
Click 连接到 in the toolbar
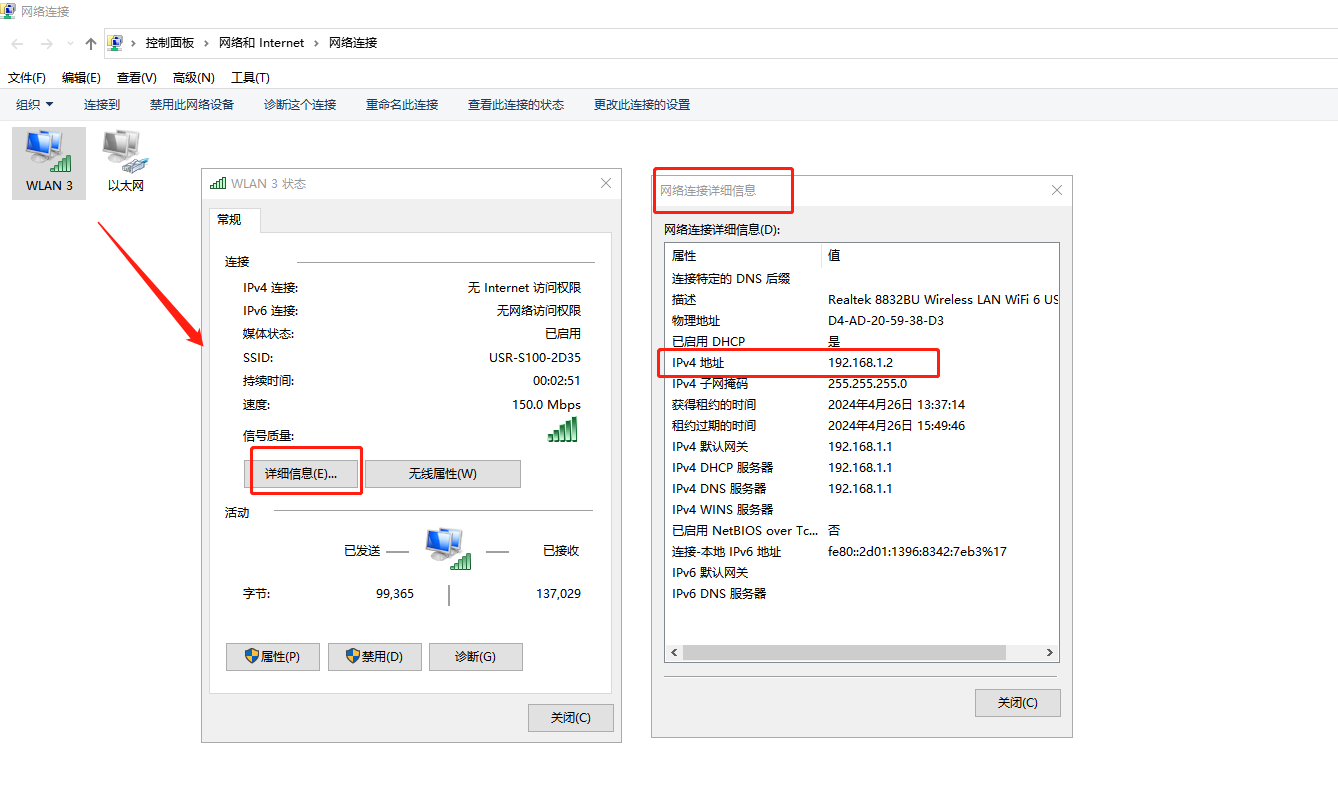(x=102, y=105)
